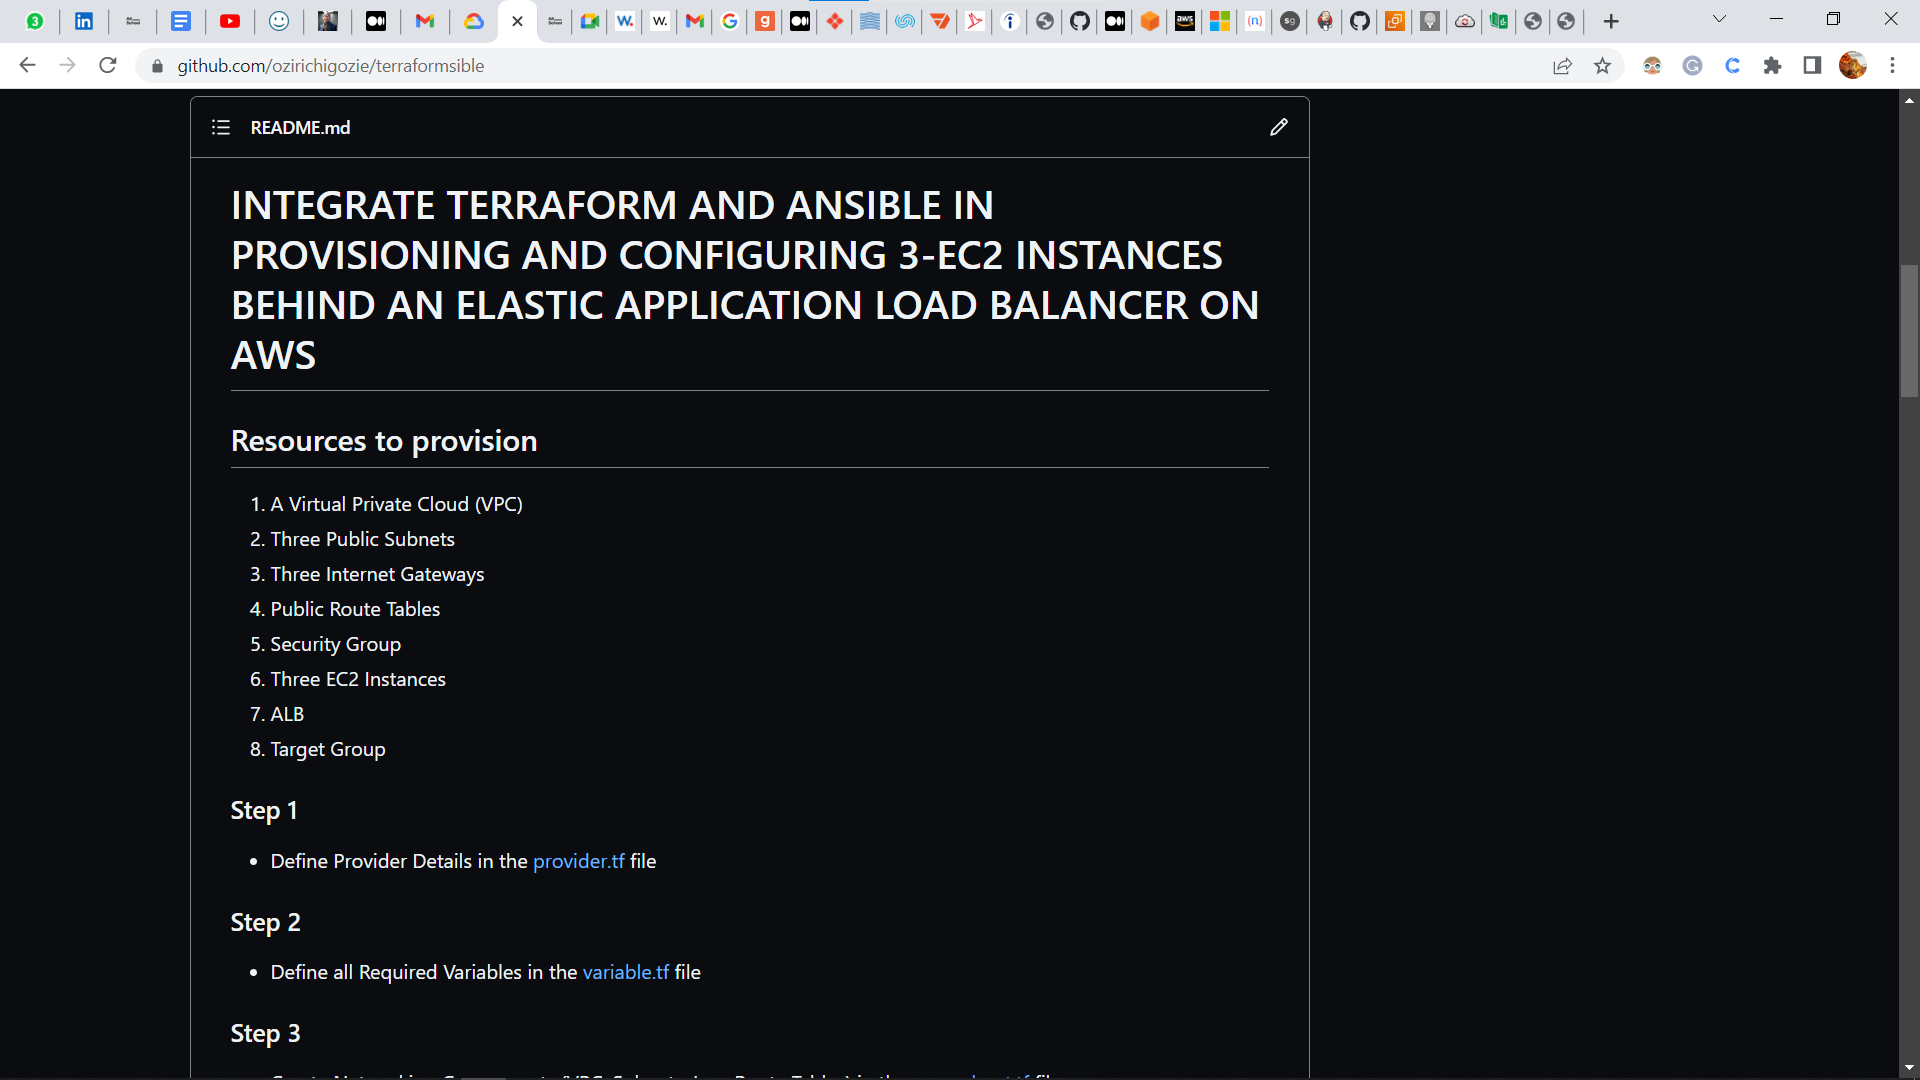Screen dimensions: 1920x1080
Task: Switch to the AWS tab
Action: (1185, 21)
